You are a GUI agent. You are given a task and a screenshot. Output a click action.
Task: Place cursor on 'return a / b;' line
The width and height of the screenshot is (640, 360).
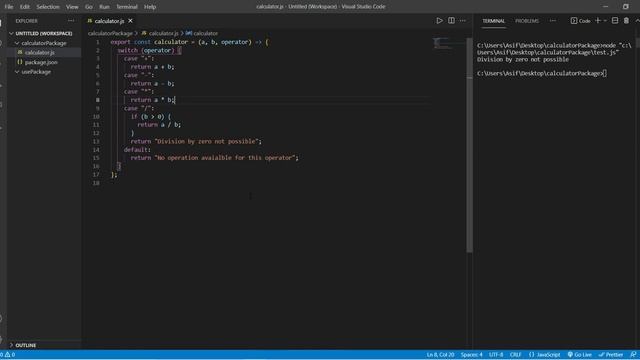(159, 125)
